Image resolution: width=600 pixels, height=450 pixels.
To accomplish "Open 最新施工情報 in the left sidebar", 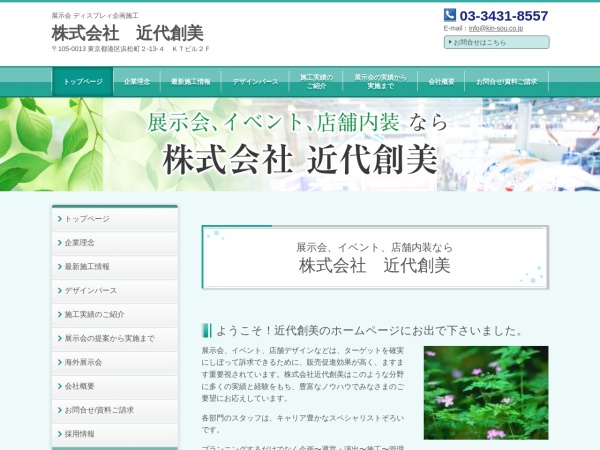I will pos(88,267).
